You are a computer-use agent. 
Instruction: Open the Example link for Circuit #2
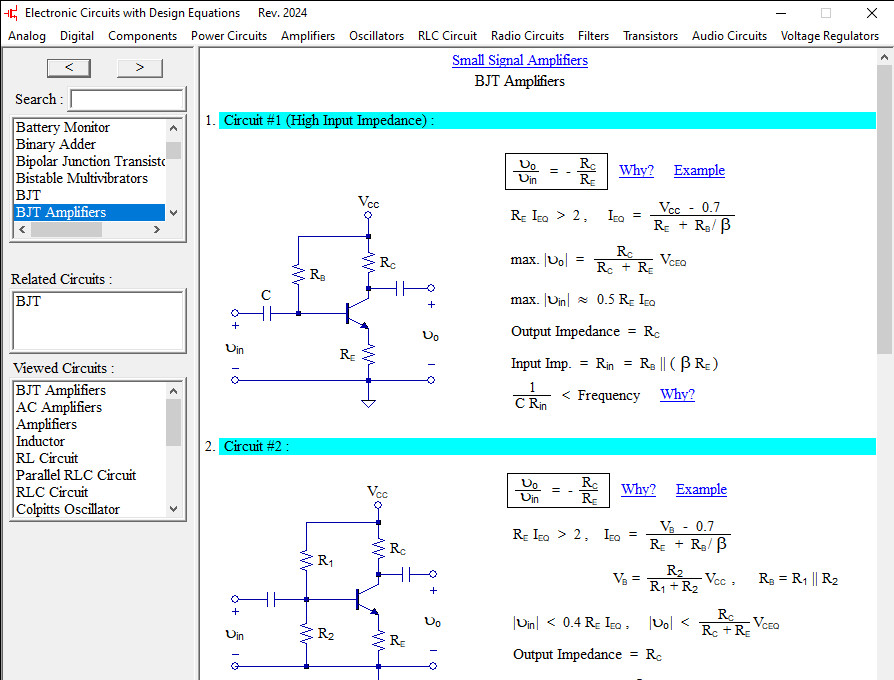click(701, 489)
